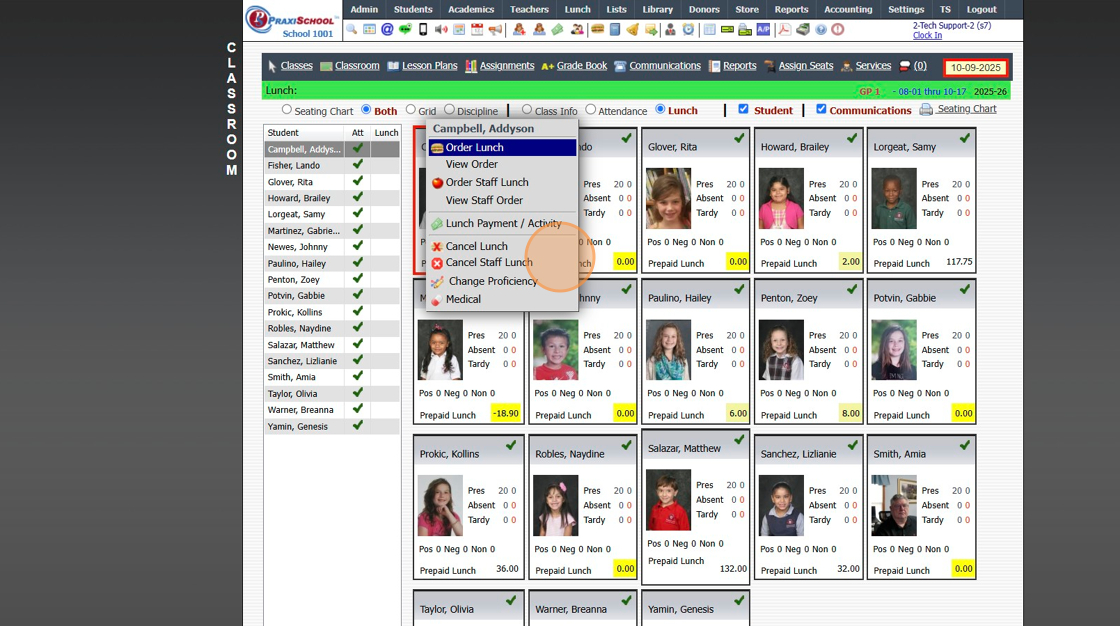Image resolution: width=1120 pixels, height=626 pixels.
Task: Open the Services link
Action: (873, 66)
